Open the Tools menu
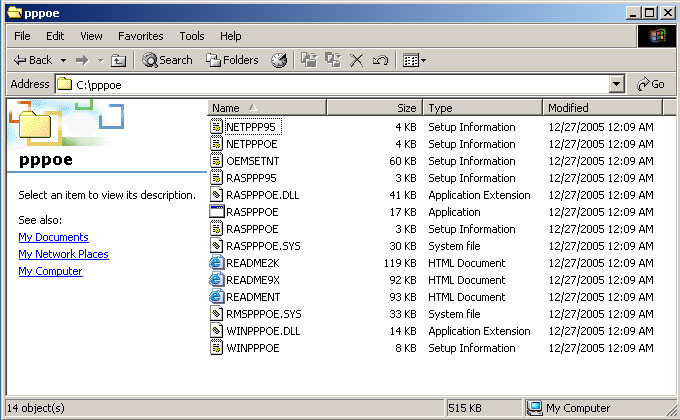Screen dimensions: 680x420 coord(192,36)
